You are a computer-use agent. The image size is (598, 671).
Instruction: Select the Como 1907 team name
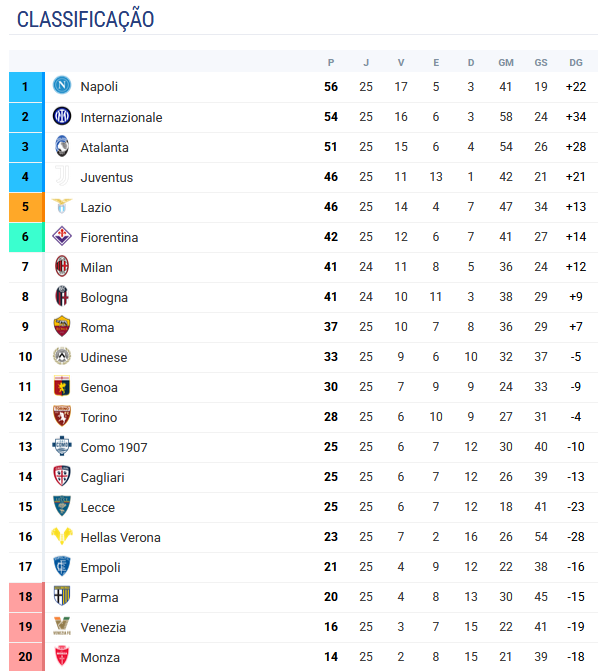[x=114, y=448]
